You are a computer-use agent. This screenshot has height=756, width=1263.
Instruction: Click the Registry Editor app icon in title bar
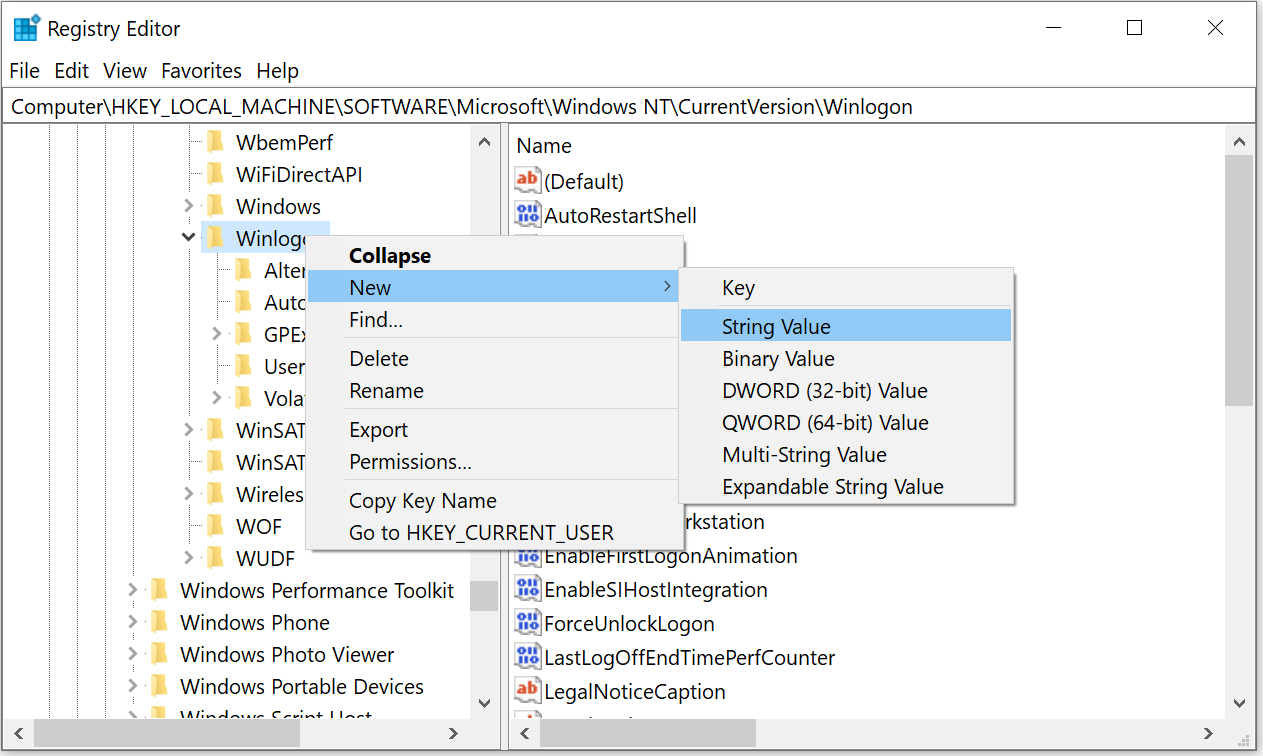tap(26, 29)
